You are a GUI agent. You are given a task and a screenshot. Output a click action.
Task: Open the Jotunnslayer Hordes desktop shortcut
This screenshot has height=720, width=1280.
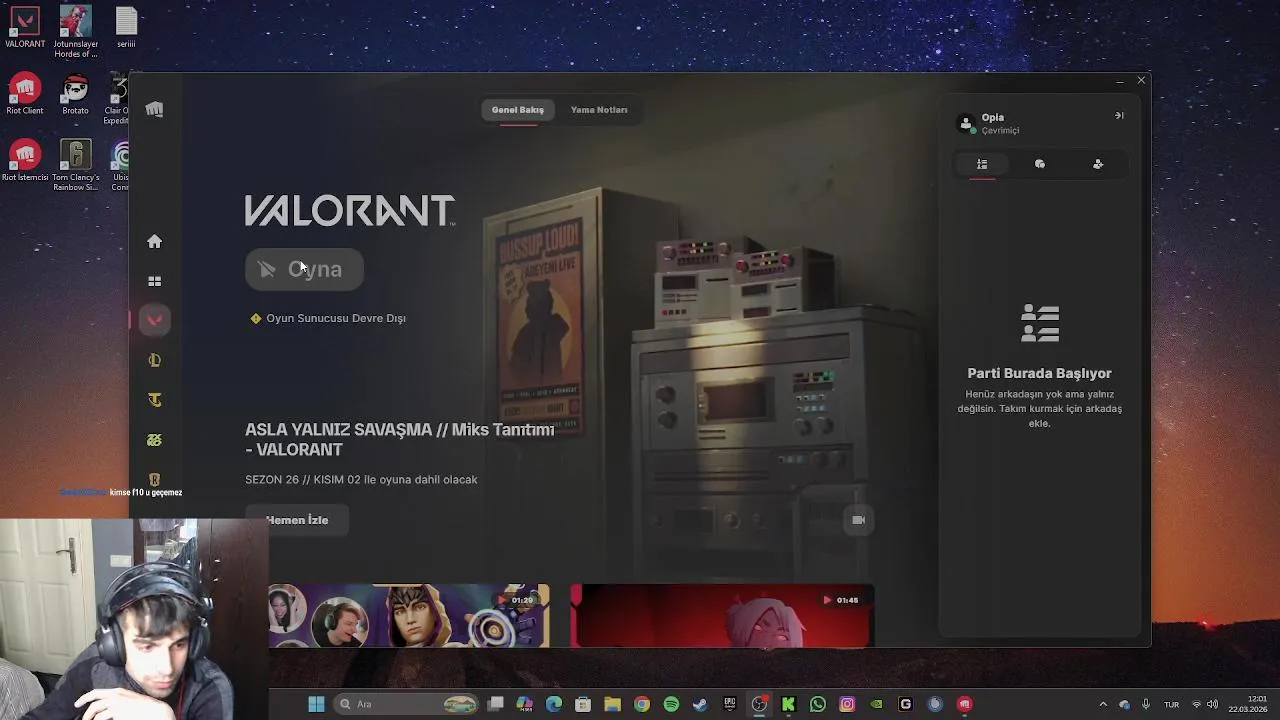click(76, 32)
